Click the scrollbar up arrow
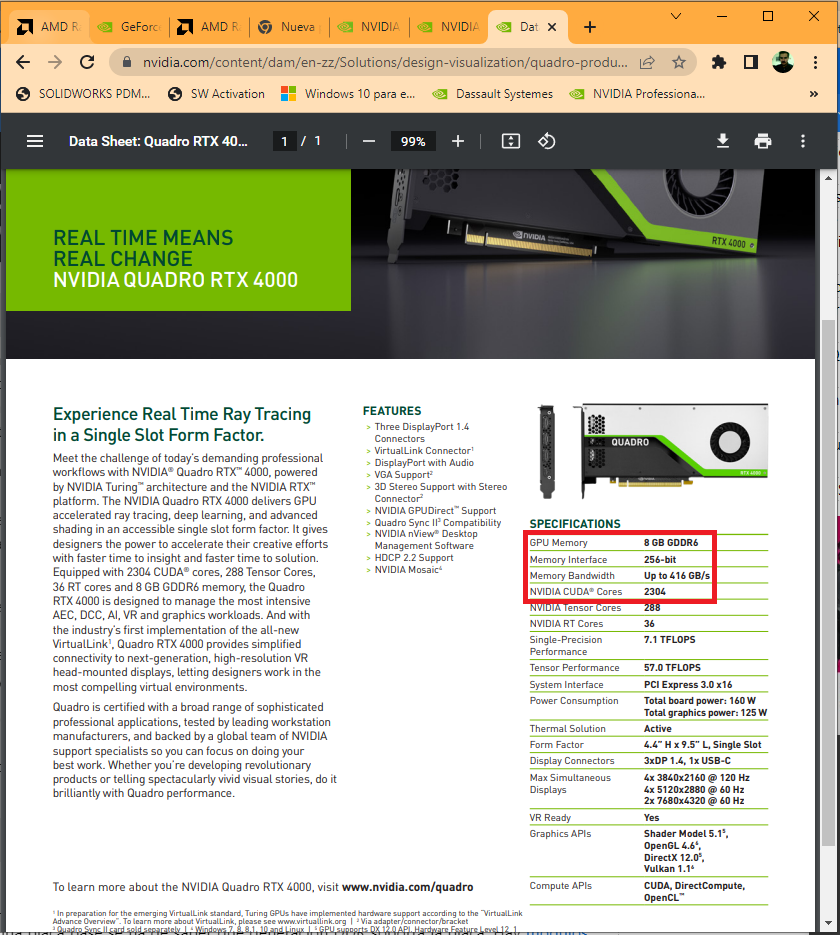Viewport: 840px width, 935px height. [x=828, y=178]
